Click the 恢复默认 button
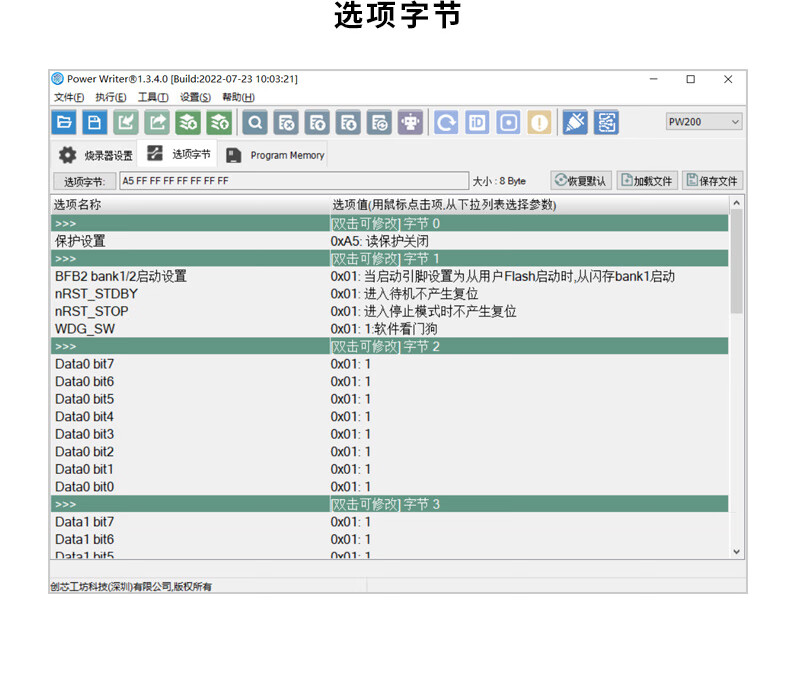This screenshot has height=674, width=796. (580, 181)
